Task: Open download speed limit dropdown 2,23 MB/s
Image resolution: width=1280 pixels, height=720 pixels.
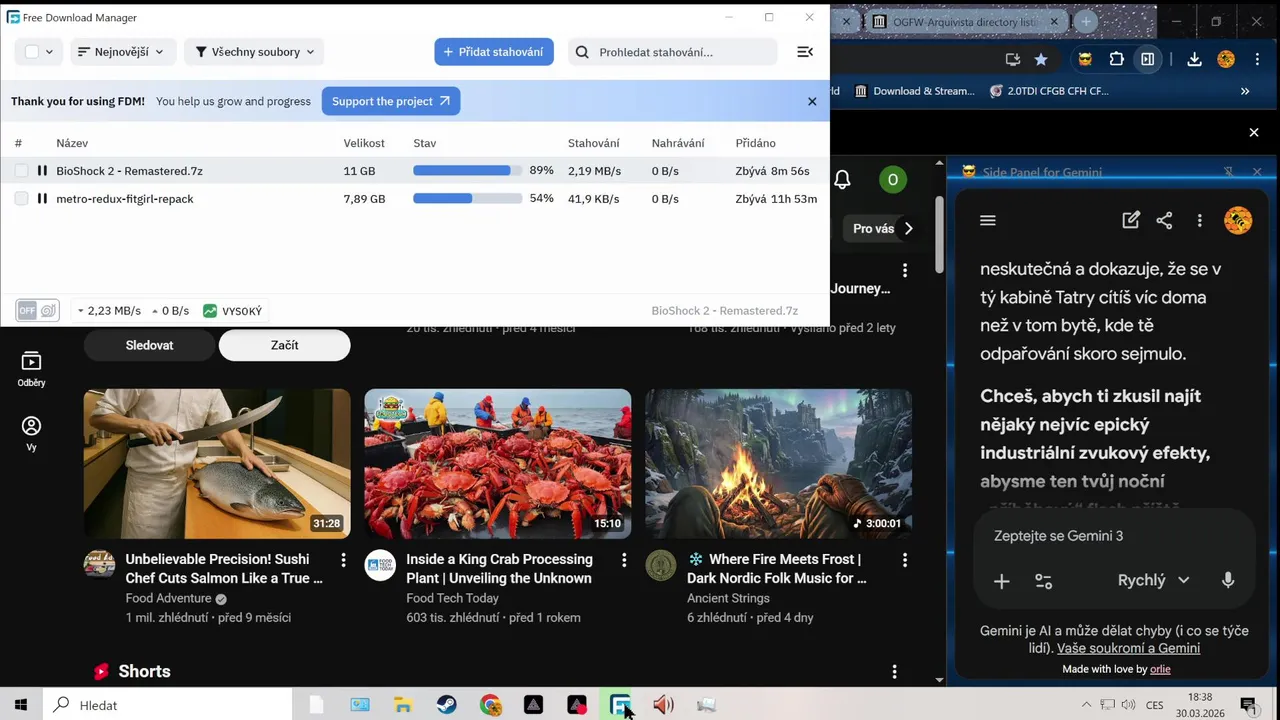Action: (x=109, y=311)
